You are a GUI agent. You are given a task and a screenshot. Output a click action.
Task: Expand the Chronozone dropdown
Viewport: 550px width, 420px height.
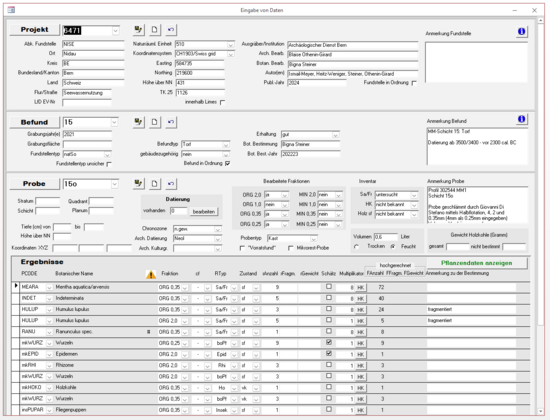click(218, 229)
